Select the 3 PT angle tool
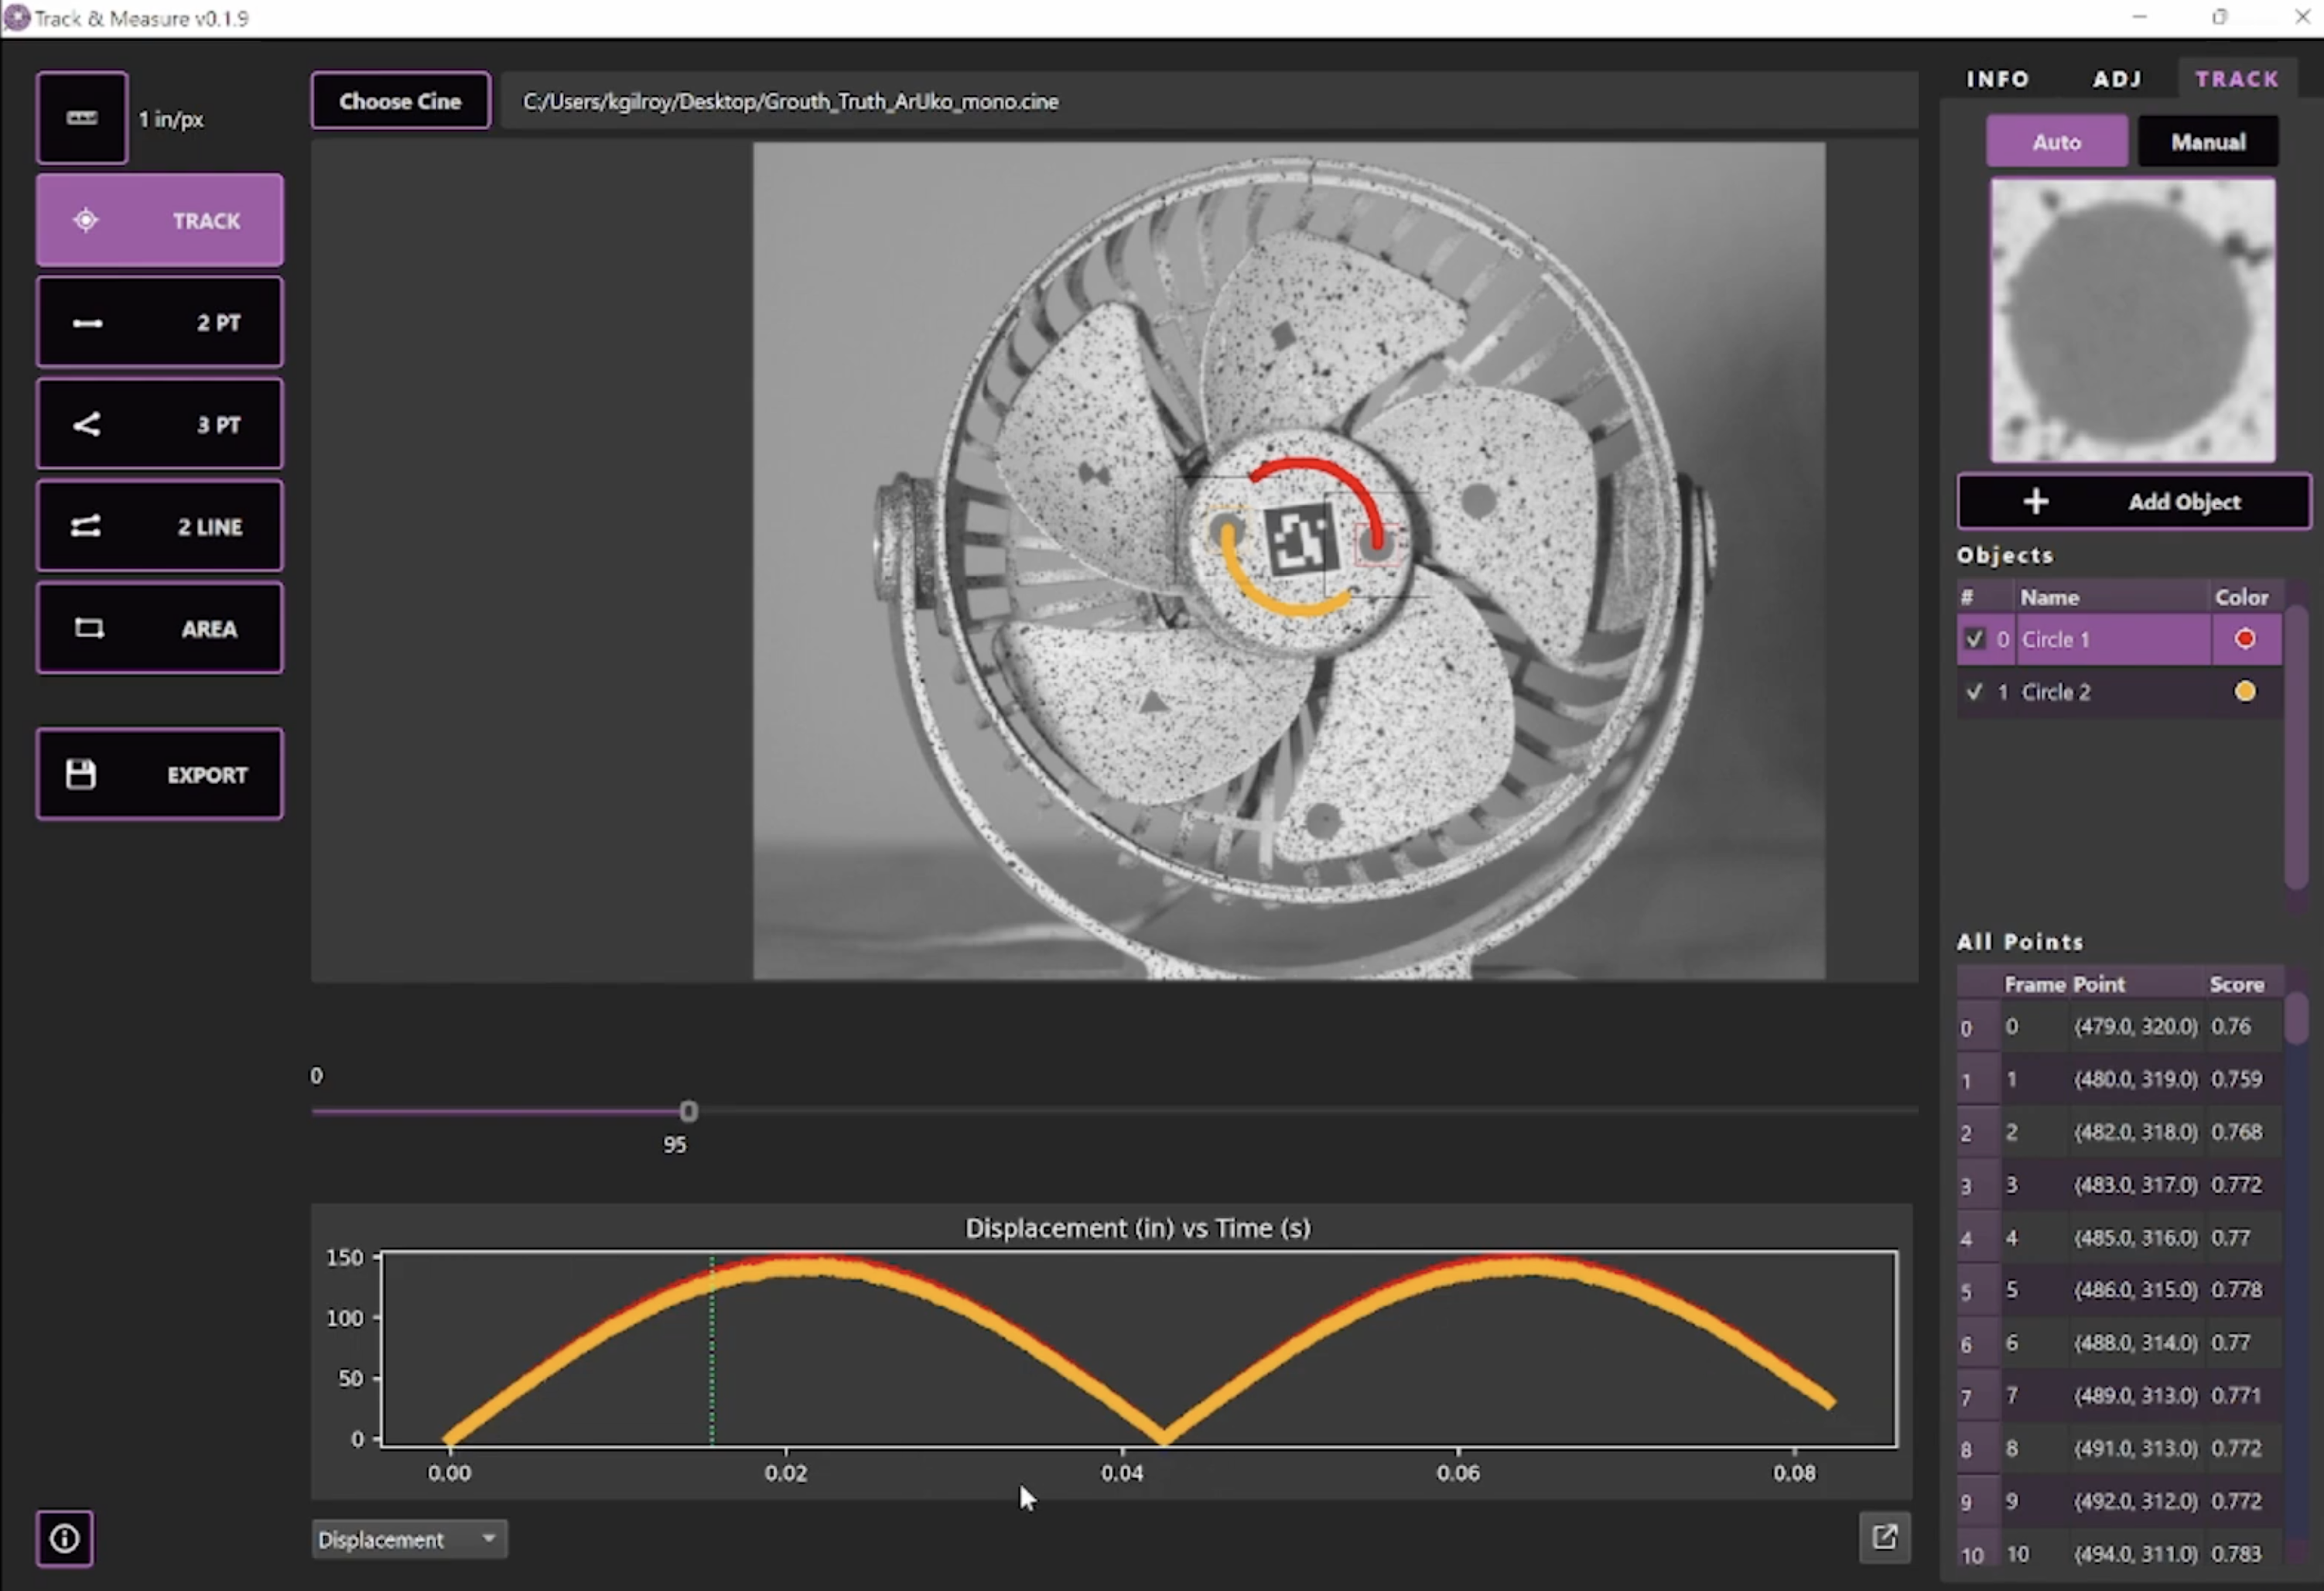2324x1591 pixels. pyautogui.click(x=159, y=424)
